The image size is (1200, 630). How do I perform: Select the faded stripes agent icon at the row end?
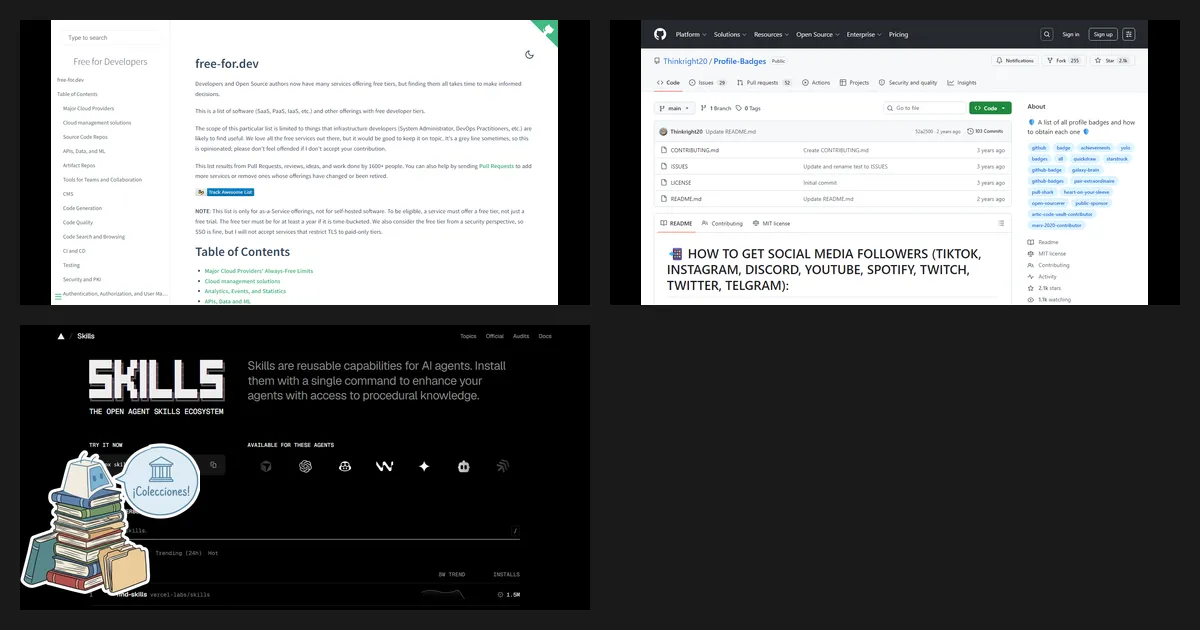pos(503,466)
